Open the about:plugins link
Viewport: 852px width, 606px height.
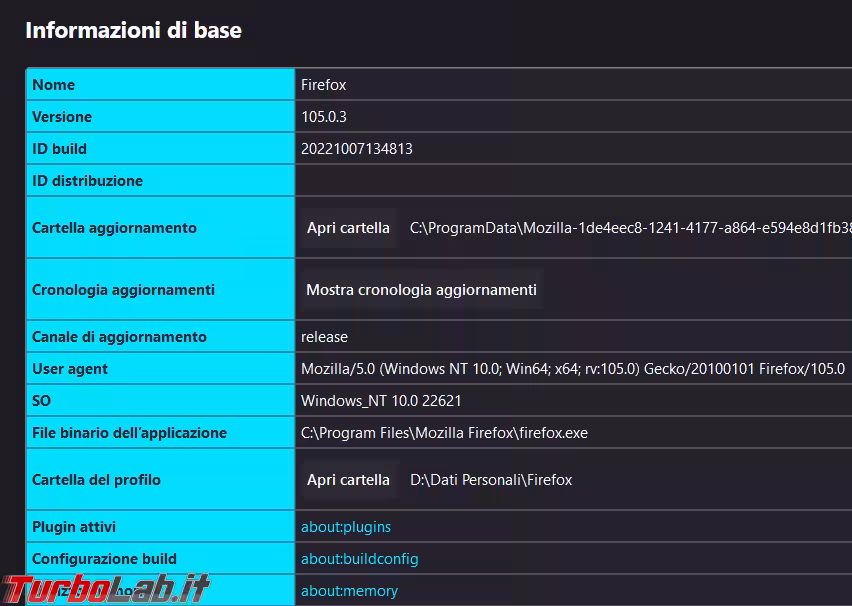tap(346, 527)
